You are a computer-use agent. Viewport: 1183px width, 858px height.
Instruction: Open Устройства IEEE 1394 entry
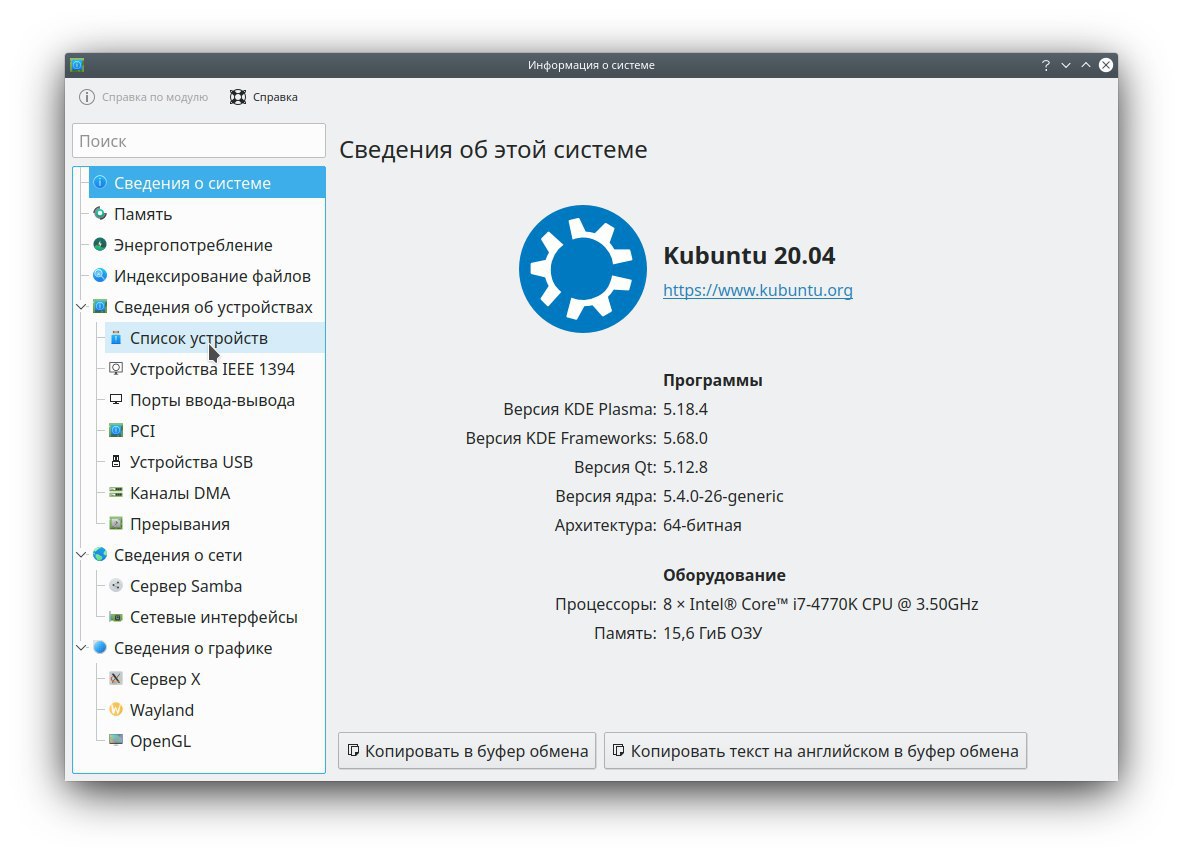[x=215, y=369]
